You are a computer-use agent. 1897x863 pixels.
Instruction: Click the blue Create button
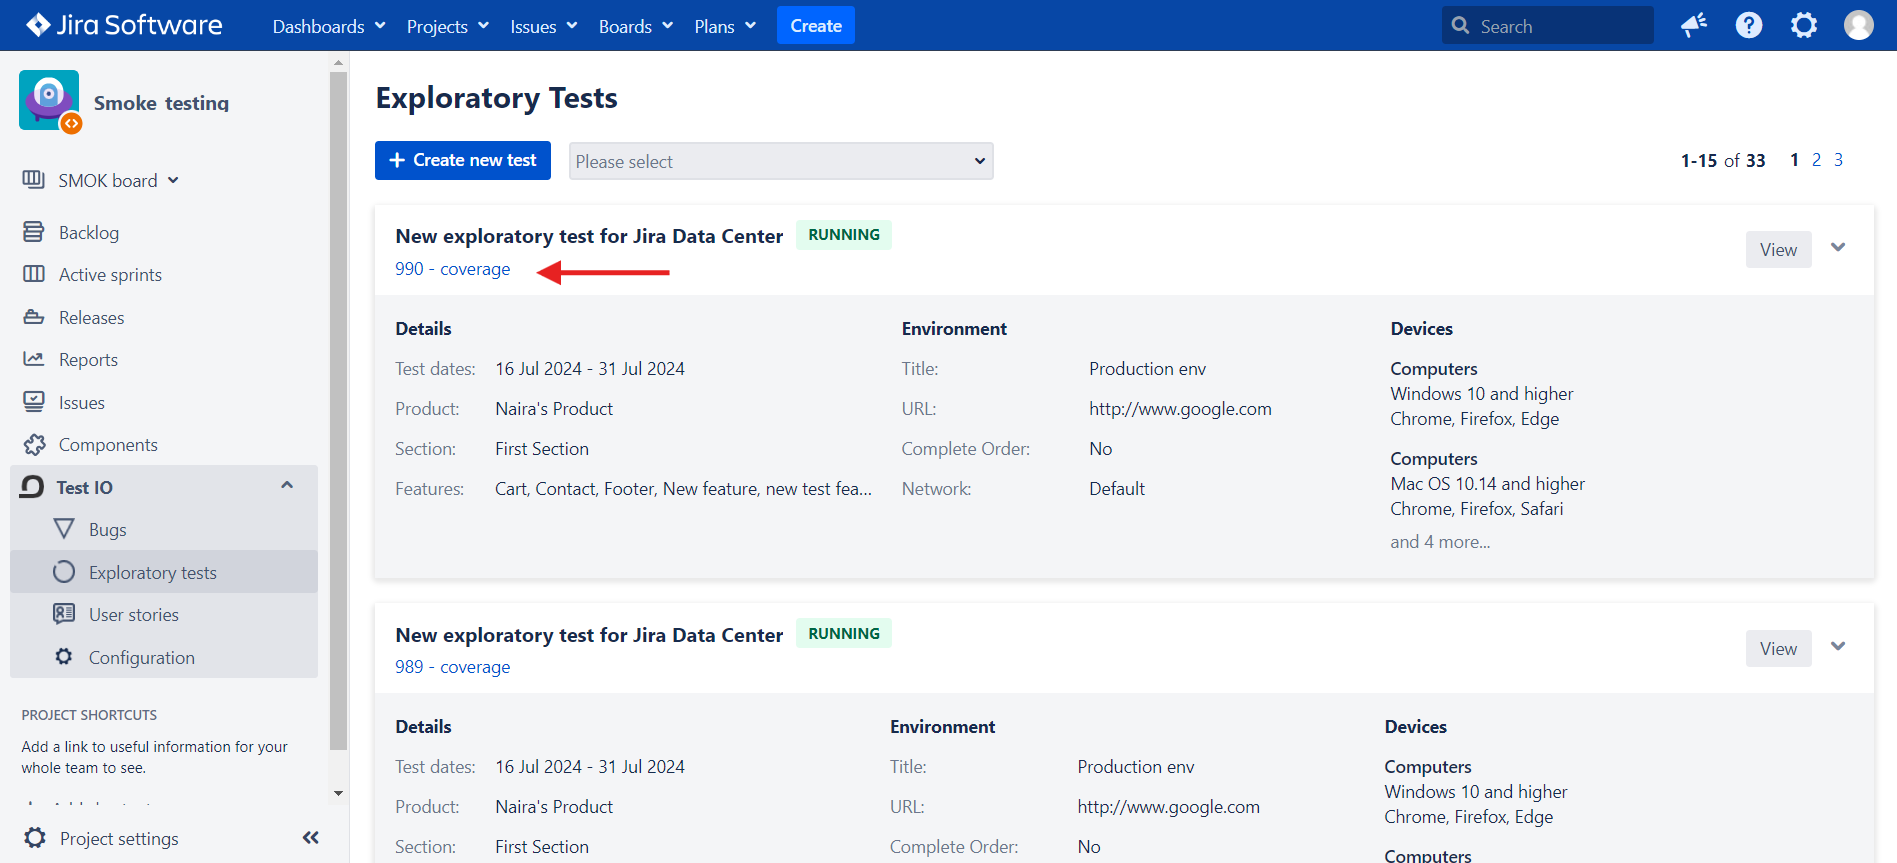pyautogui.click(x=816, y=26)
